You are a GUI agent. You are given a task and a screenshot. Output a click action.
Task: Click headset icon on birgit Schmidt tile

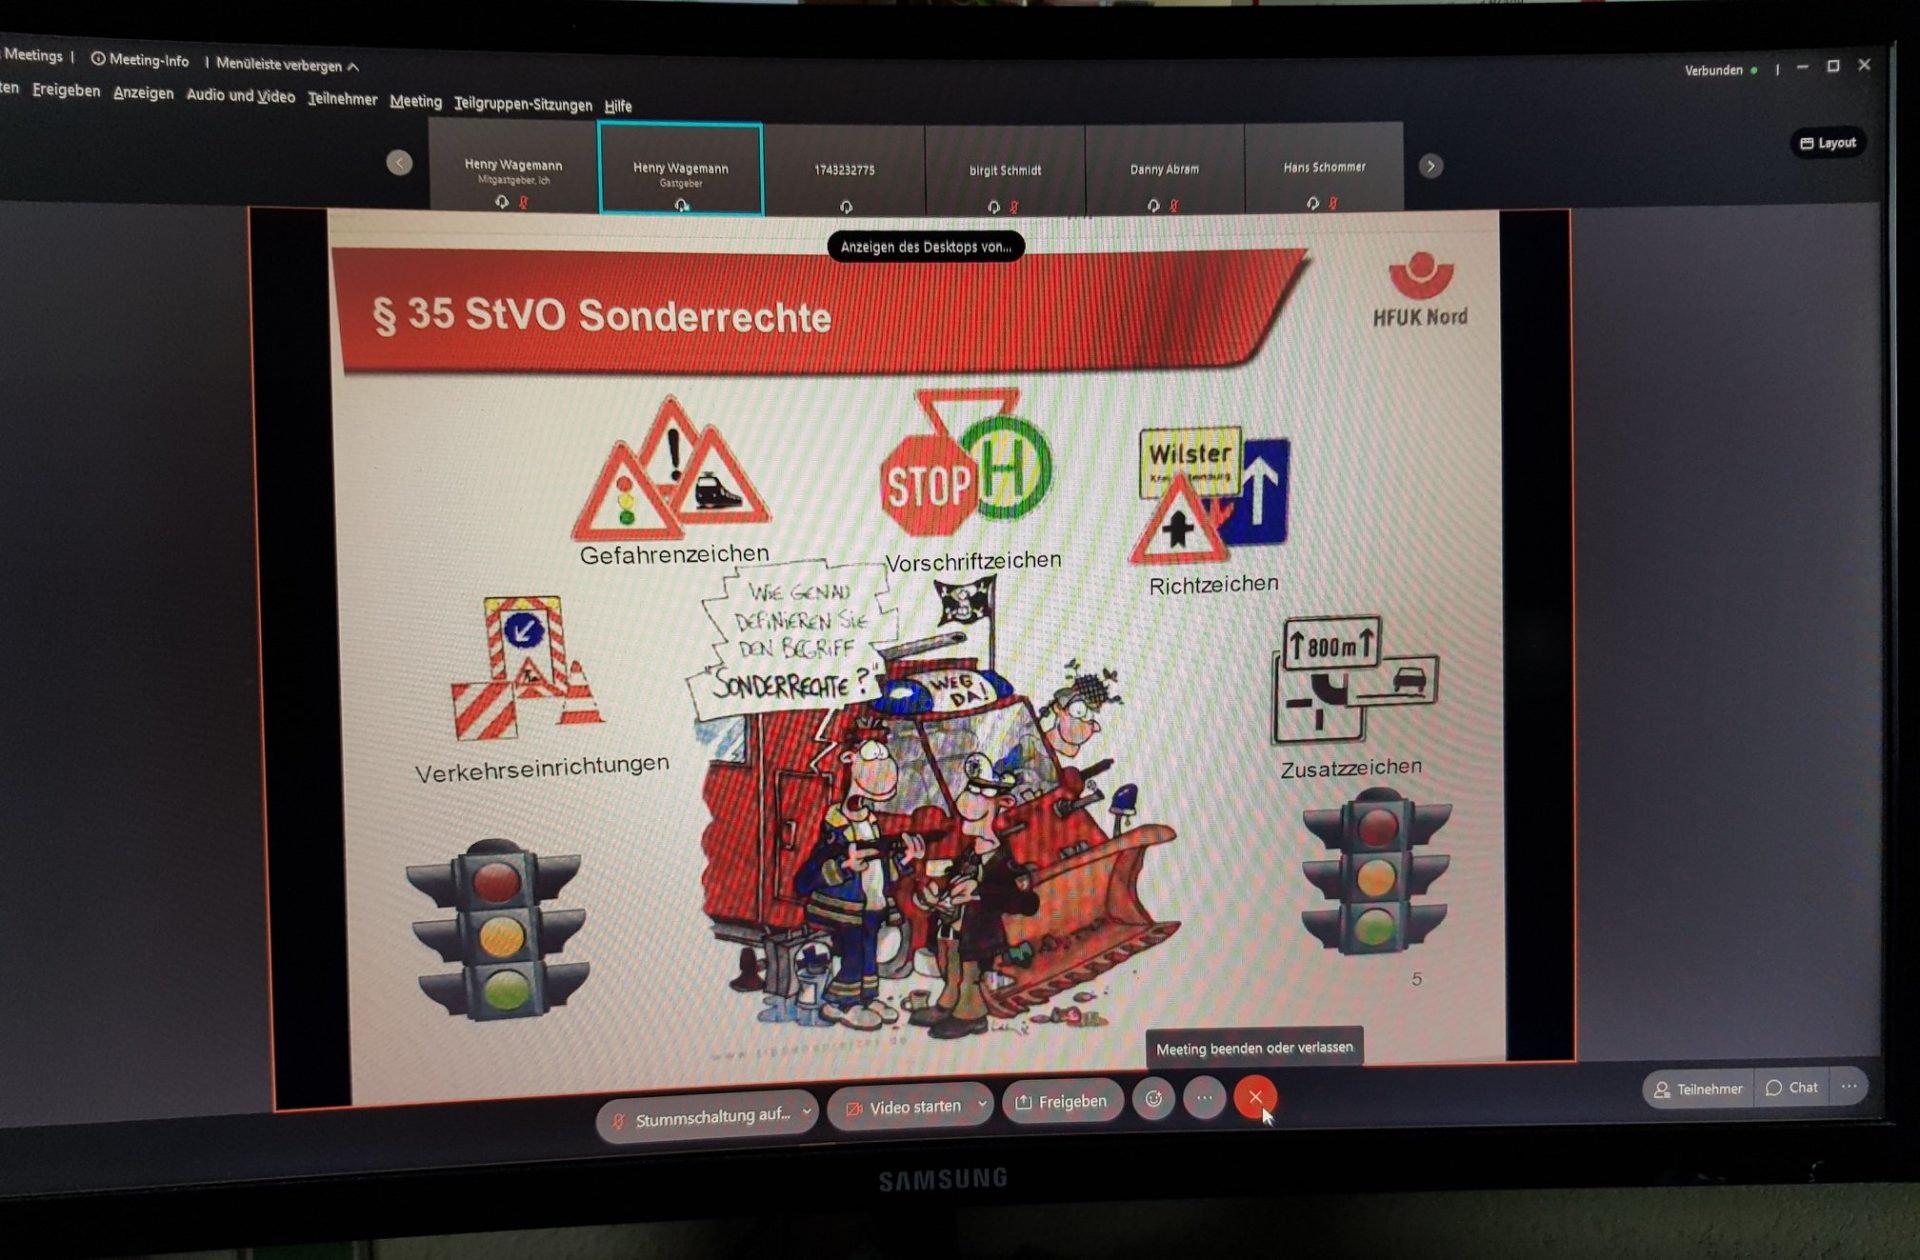(x=993, y=207)
